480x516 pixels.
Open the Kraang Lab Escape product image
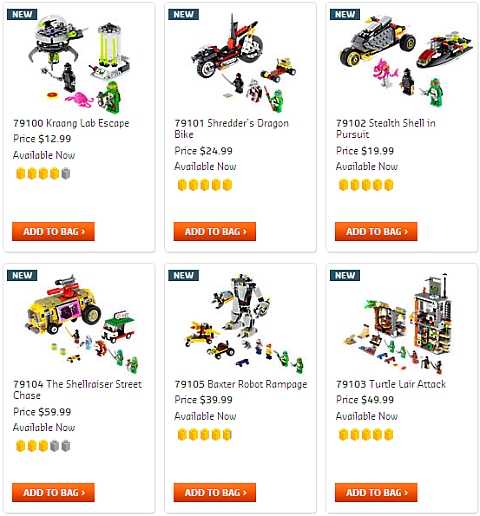pos(80,63)
